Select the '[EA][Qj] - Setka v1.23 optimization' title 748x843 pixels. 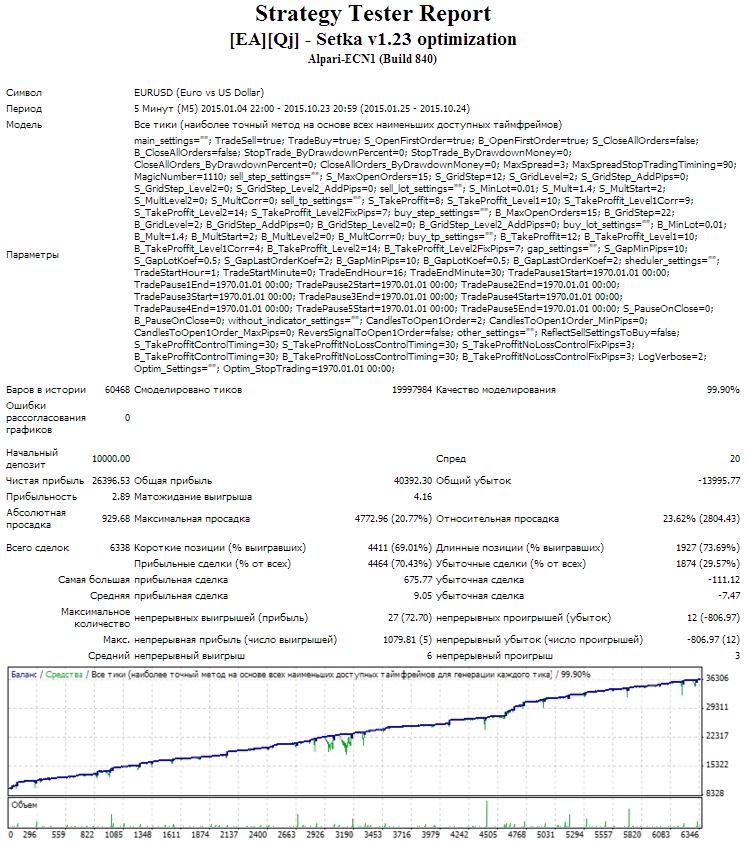click(373, 39)
